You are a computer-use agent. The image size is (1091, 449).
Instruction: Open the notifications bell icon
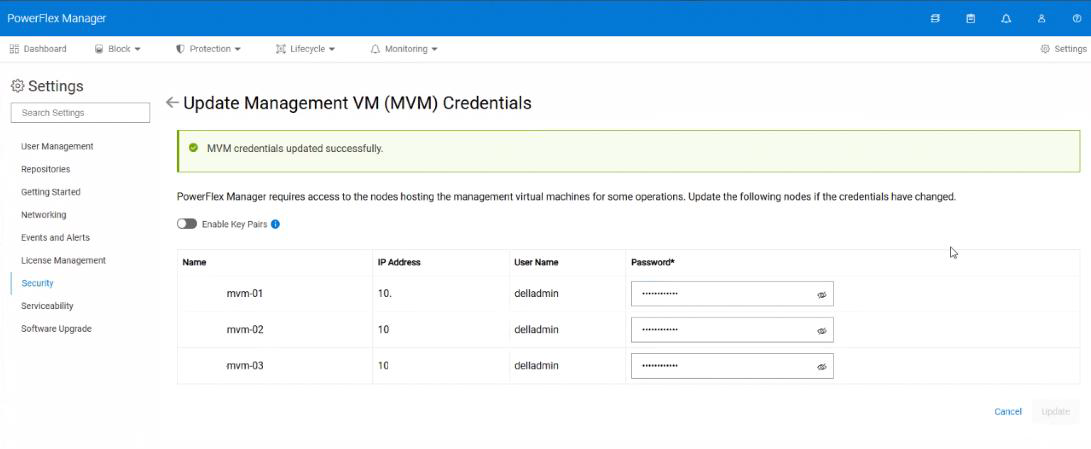1006,19
